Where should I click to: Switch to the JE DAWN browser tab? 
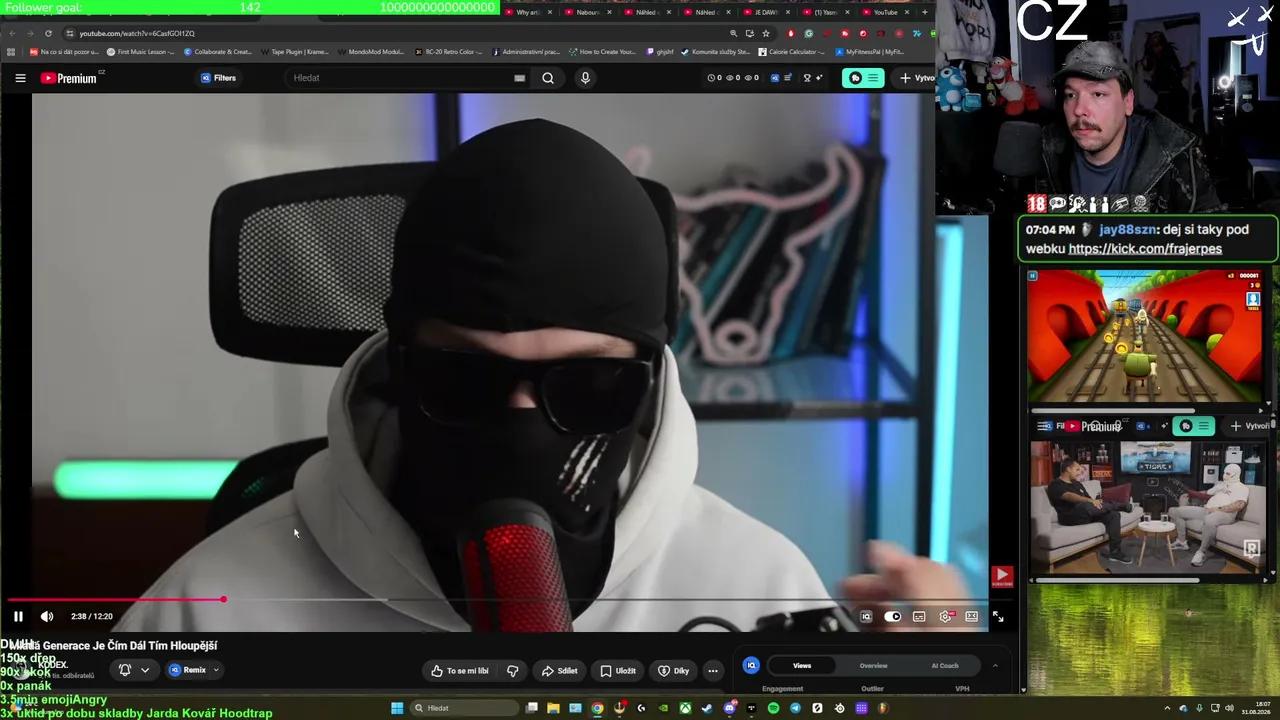(x=766, y=12)
